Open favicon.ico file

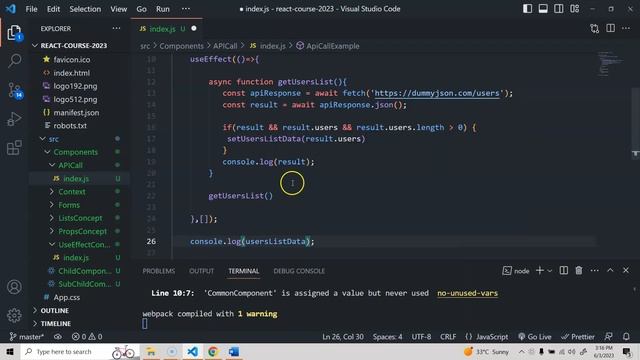coord(72,60)
